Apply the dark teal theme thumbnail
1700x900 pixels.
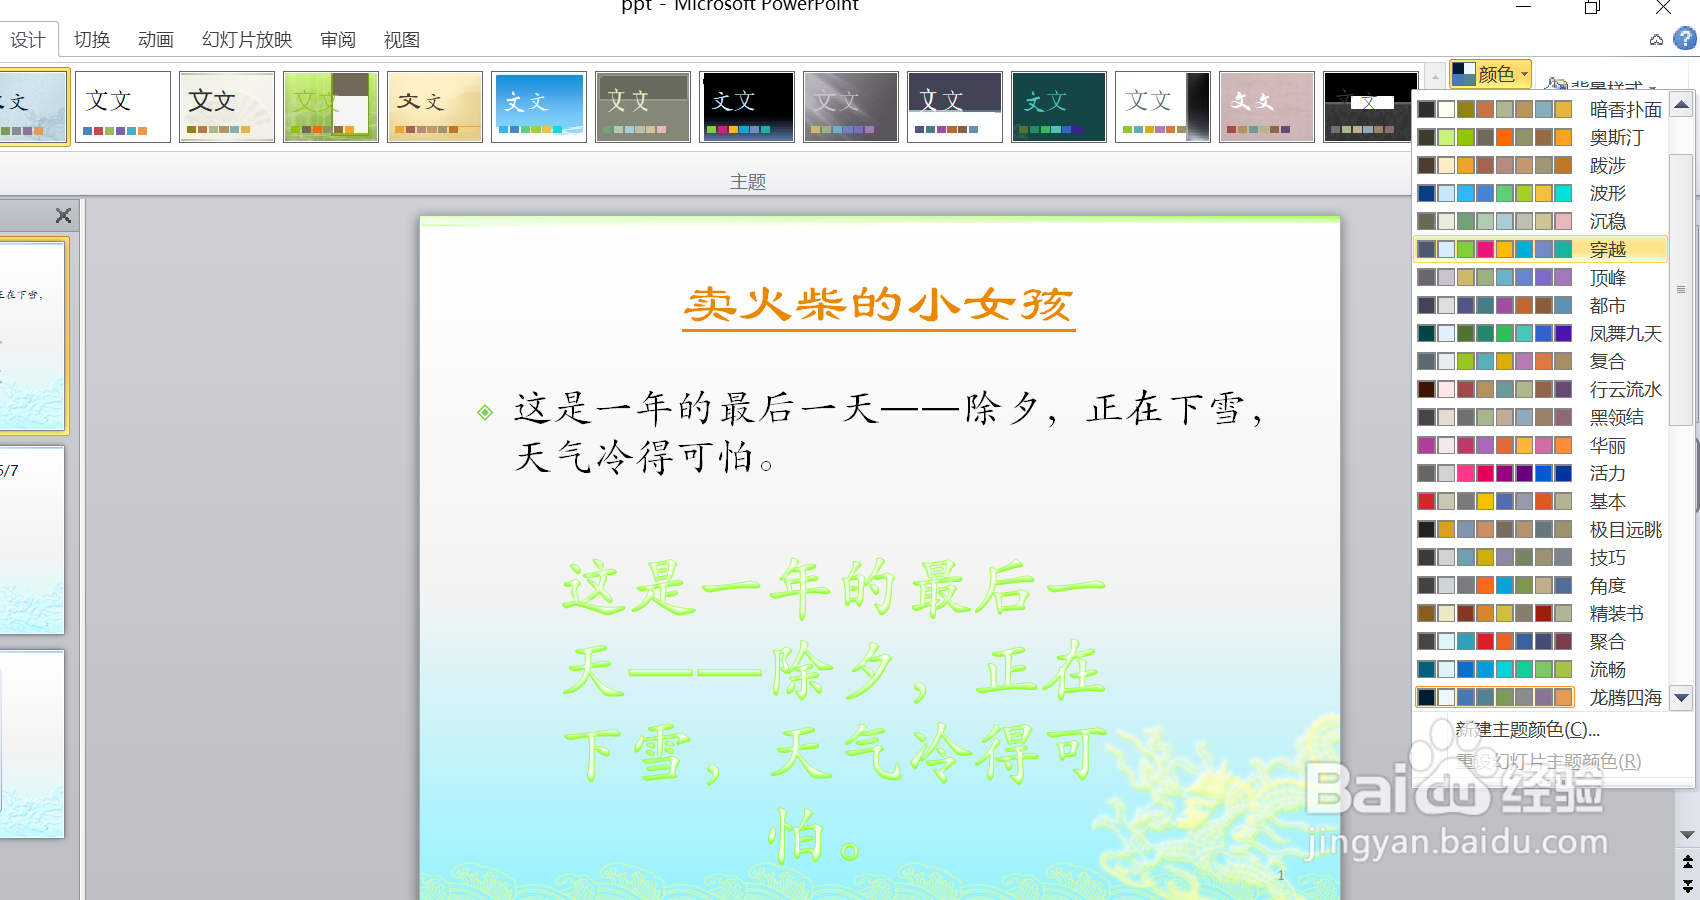pyautogui.click(x=1059, y=107)
